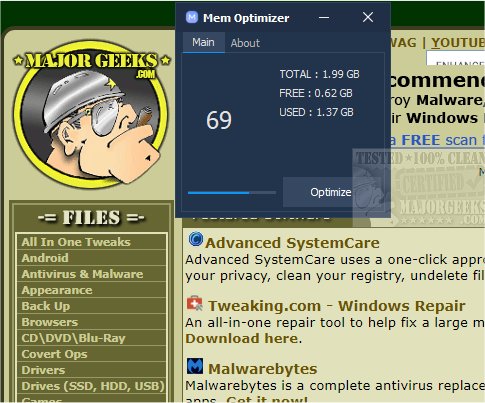This screenshot has width=485, height=403.
Task: Click the TOTAL : 1.99 GB text
Action: [319, 74]
